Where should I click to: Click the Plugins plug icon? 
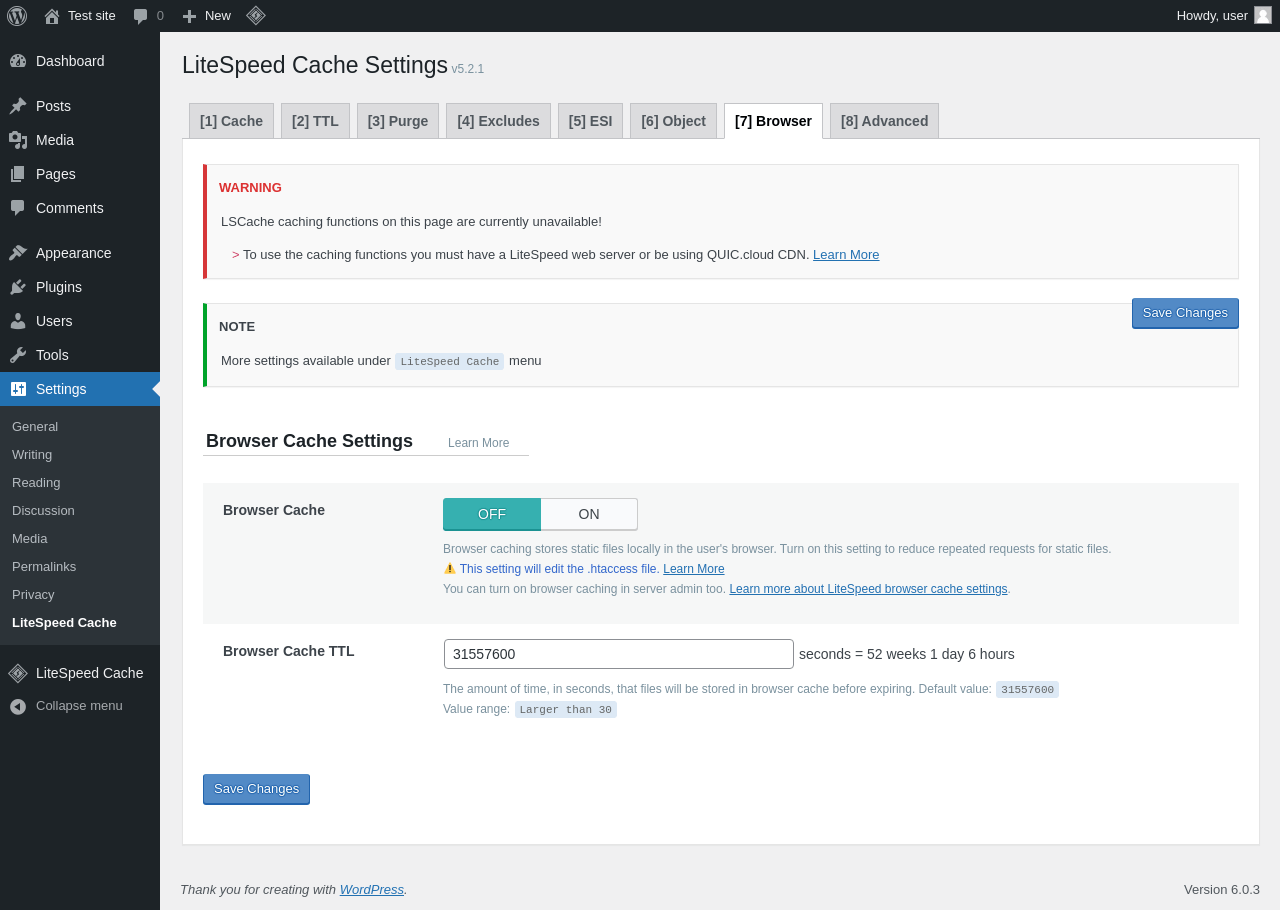[18, 287]
